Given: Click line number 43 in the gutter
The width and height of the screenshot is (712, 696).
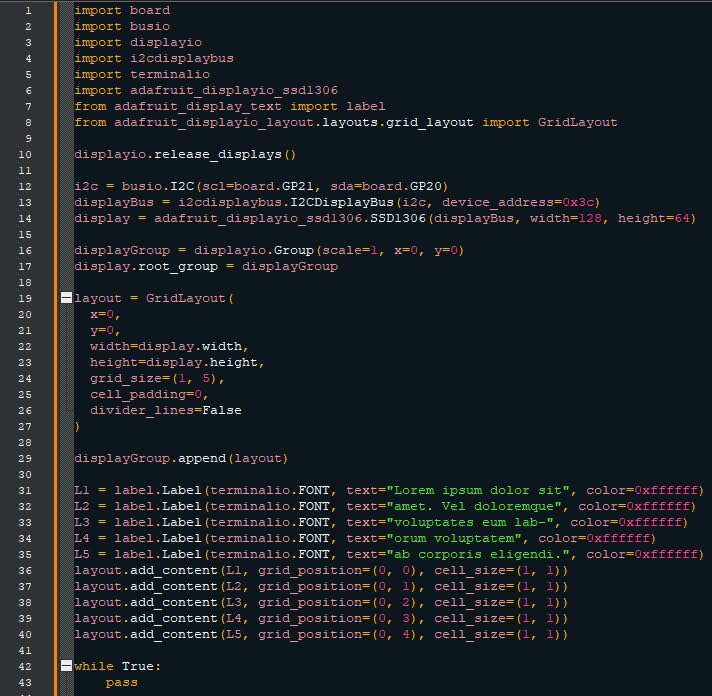Looking at the screenshot, I should 25,682.
